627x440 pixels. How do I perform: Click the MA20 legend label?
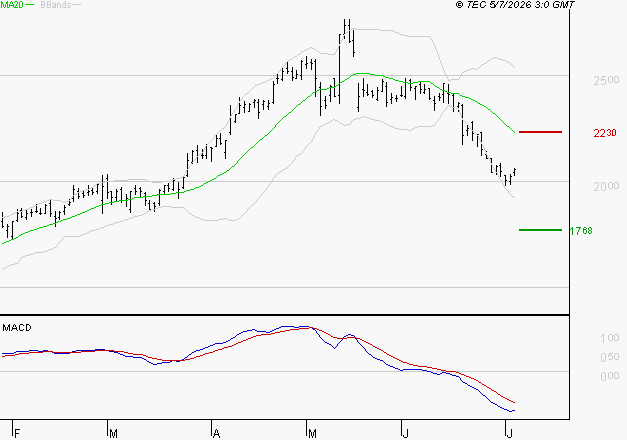coord(12,5)
